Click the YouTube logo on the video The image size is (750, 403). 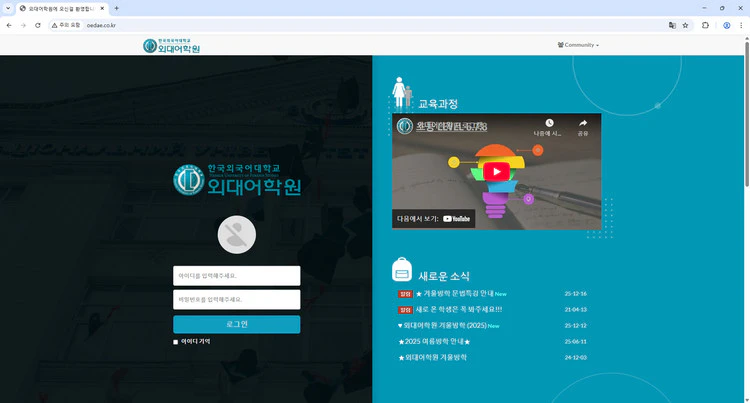(x=456, y=217)
